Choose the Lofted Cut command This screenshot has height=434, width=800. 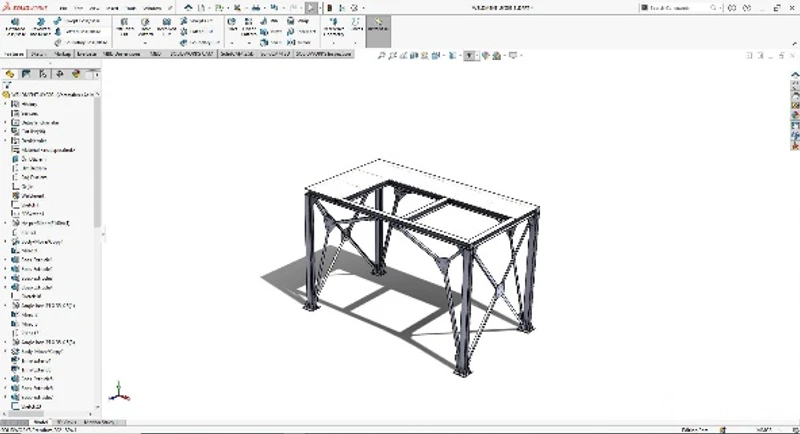196,32
